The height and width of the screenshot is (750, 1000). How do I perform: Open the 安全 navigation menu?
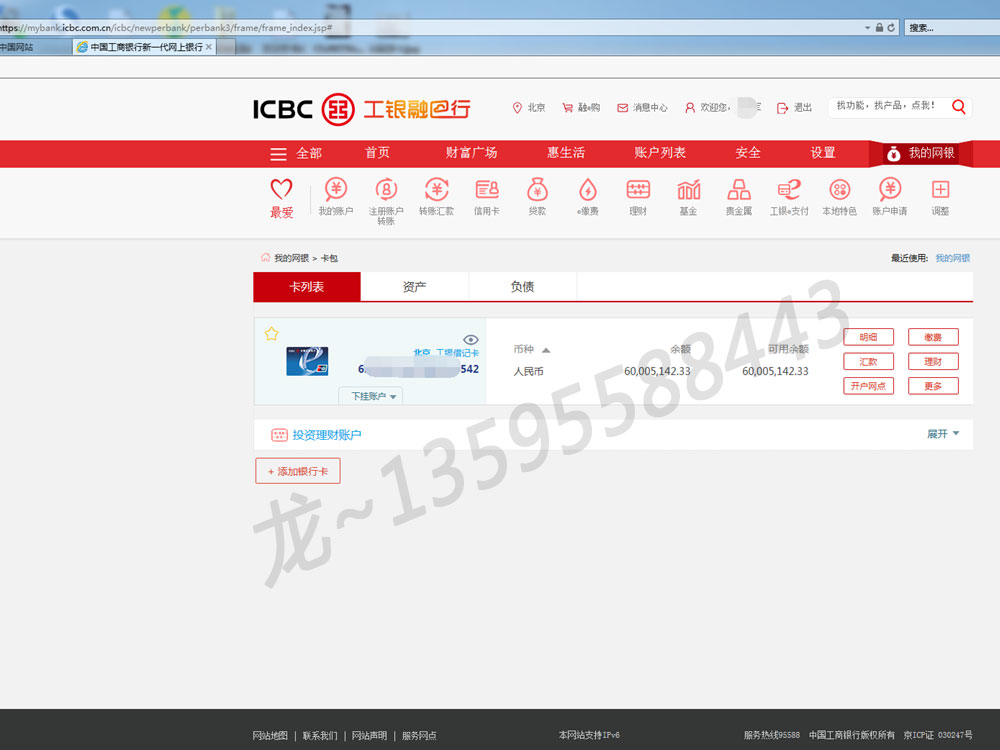(748, 152)
